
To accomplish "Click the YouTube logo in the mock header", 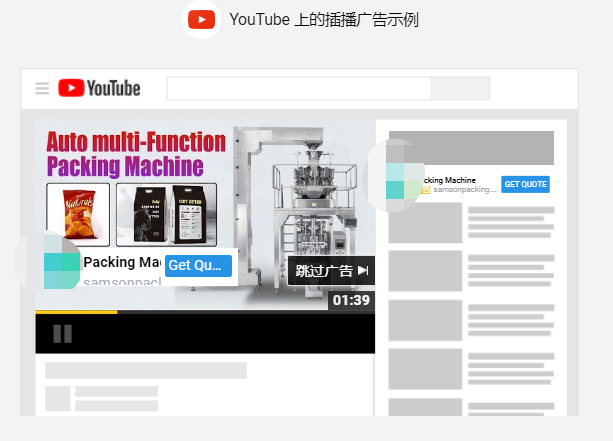I will tap(99, 88).
